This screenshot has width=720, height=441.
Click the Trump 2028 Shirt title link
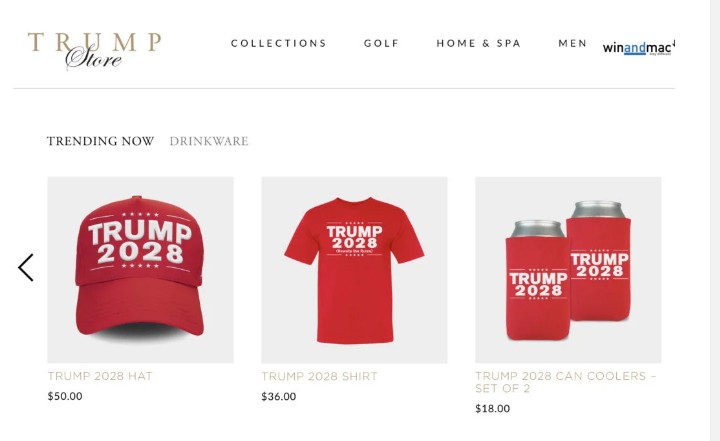(320, 376)
